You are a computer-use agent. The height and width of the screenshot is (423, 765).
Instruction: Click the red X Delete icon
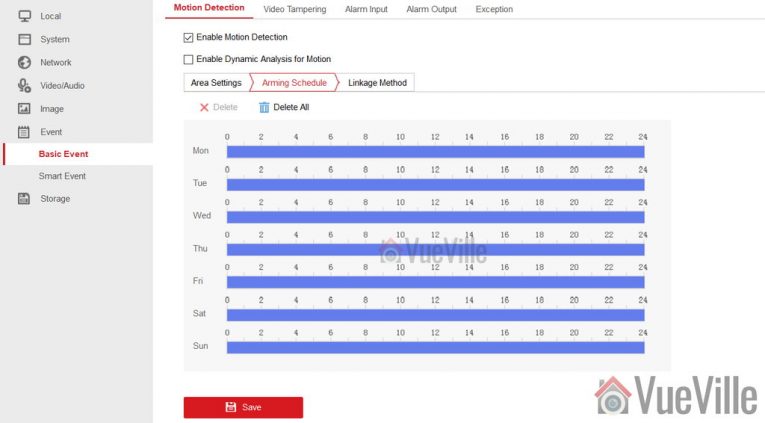204,107
